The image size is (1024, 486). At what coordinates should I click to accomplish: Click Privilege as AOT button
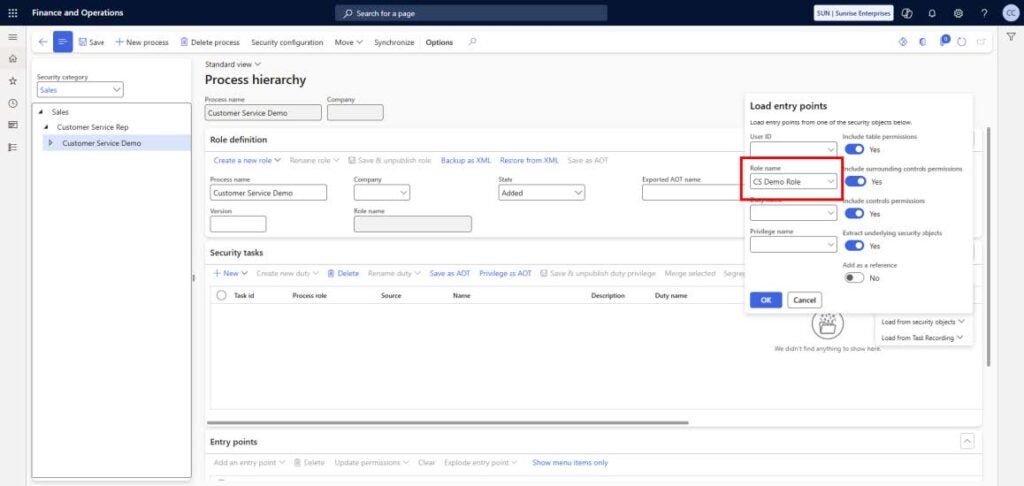tap(505, 273)
